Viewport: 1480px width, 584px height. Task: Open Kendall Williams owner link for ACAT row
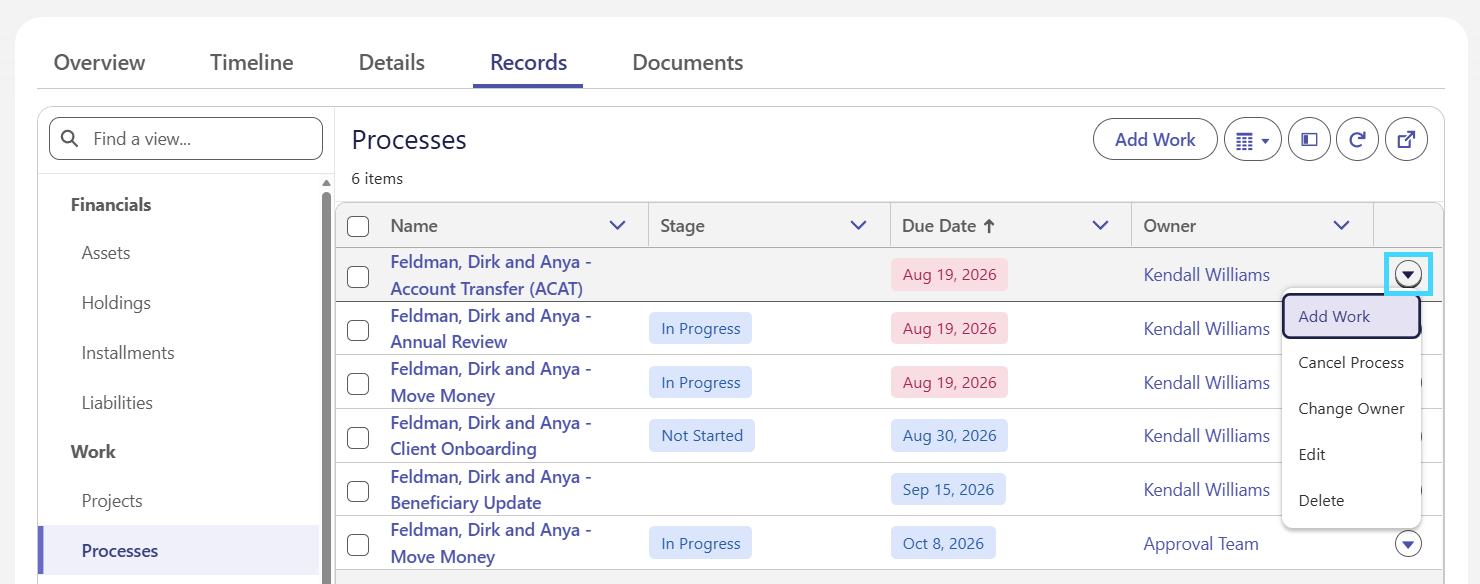coord(1207,275)
